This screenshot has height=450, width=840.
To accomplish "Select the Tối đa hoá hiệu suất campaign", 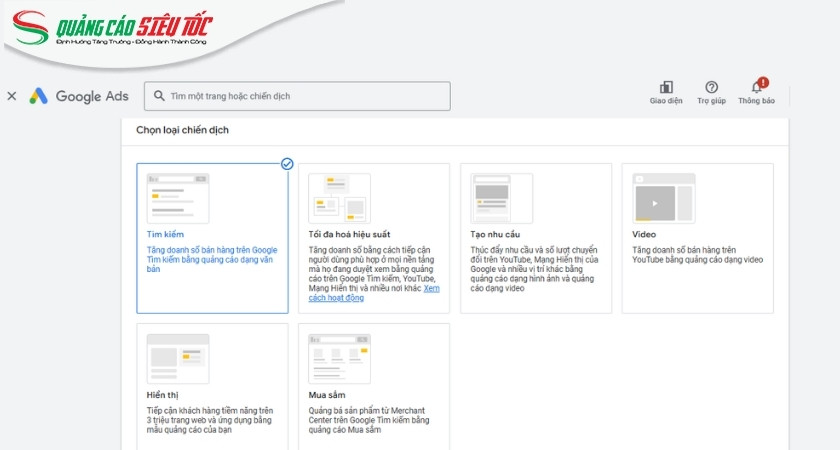I will pyautogui.click(x=349, y=234).
